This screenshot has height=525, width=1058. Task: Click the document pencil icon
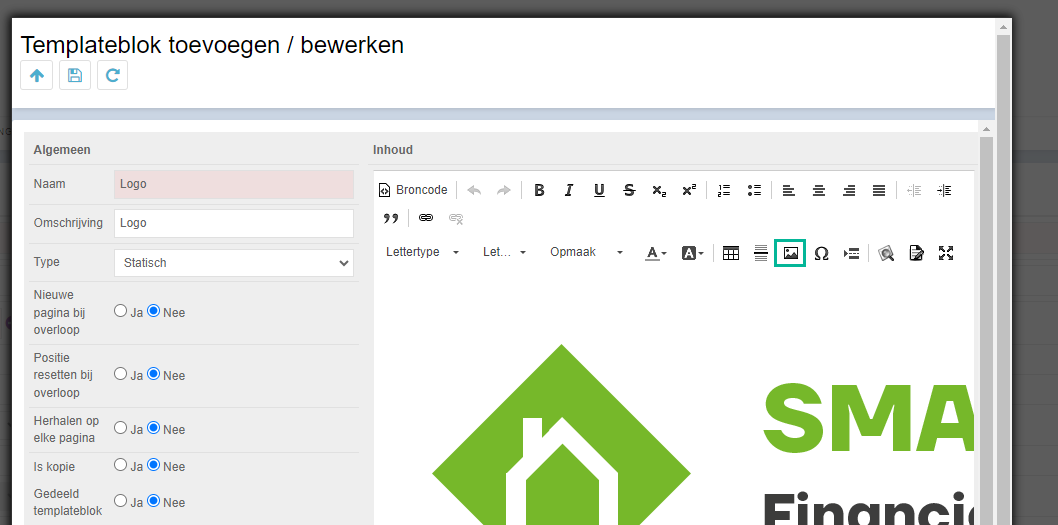click(x=916, y=253)
